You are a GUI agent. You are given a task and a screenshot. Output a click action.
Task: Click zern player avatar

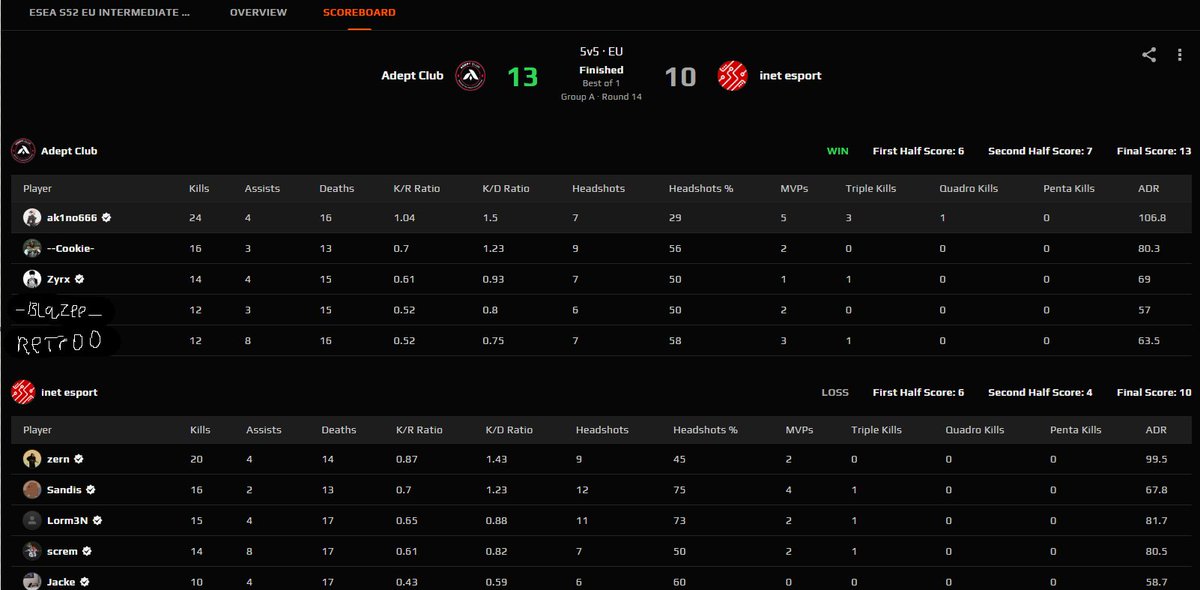pyautogui.click(x=32, y=459)
